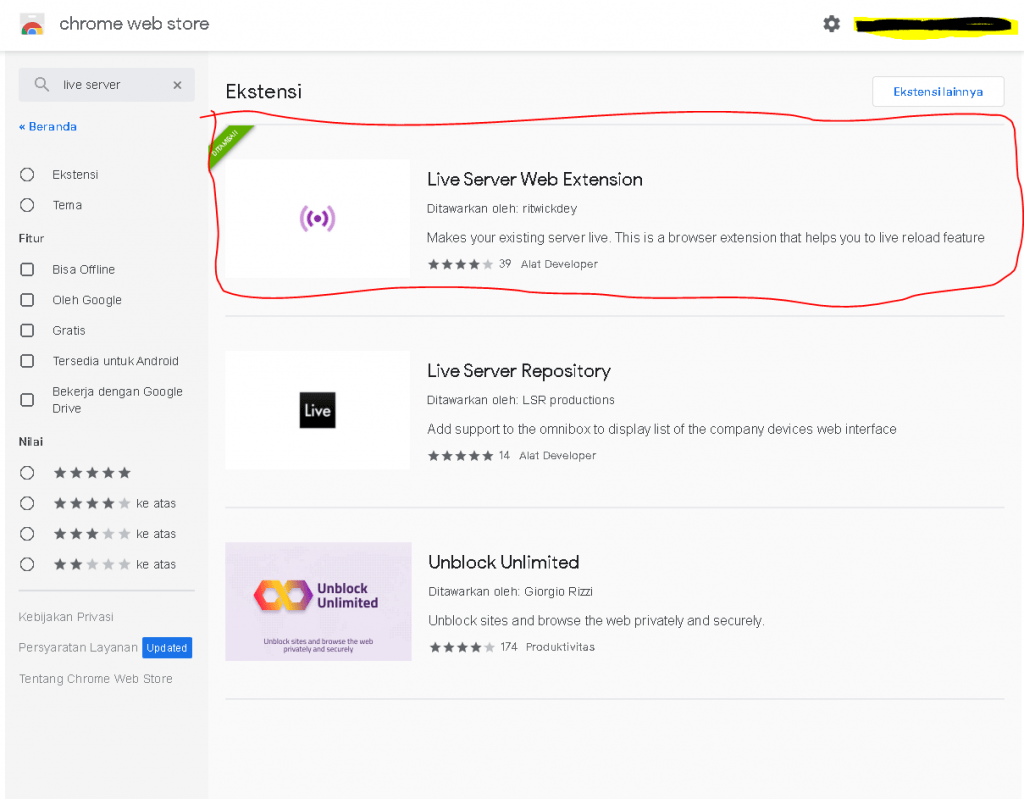Image resolution: width=1024 pixels, height=799 pixels.
Task: Select the Tema radio button
Action: point(27,205)
